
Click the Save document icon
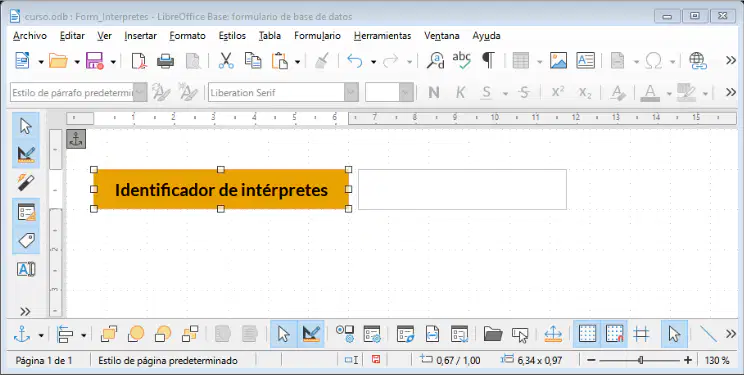94,61
